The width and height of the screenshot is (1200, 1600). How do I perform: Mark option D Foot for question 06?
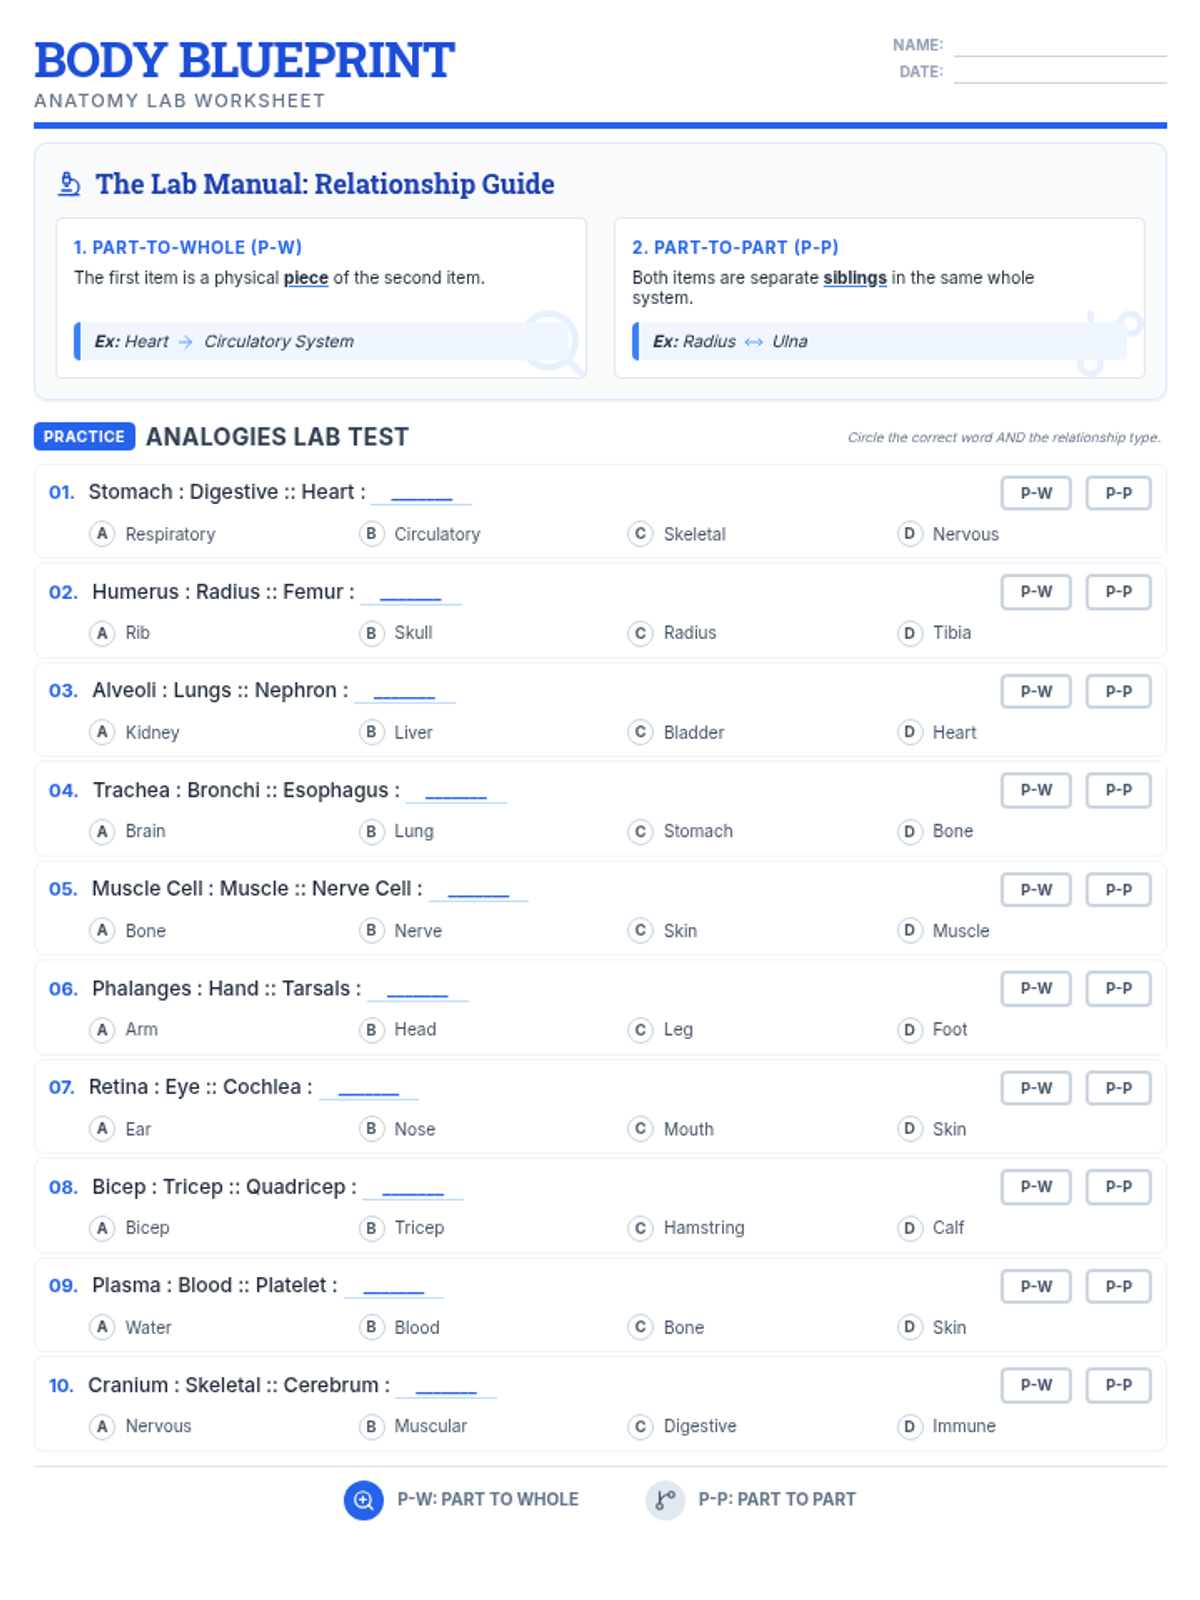(933, 1029)
